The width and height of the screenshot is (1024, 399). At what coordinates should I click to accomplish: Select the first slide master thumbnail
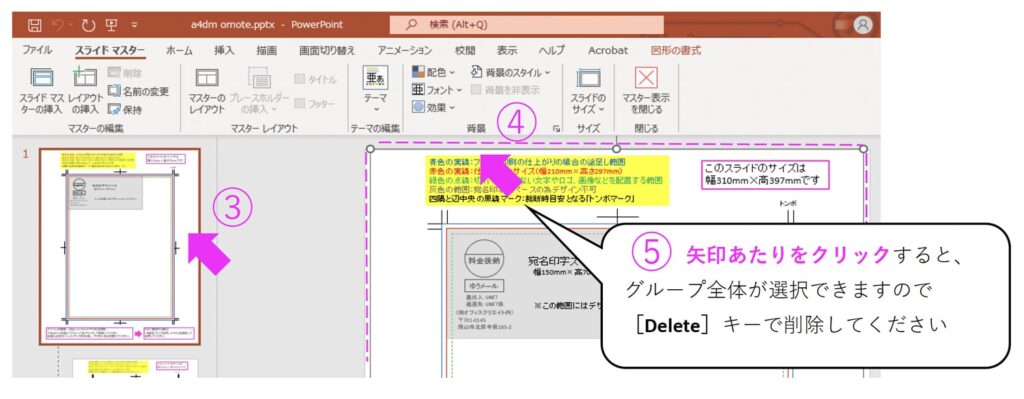click(x=119, y=246)
